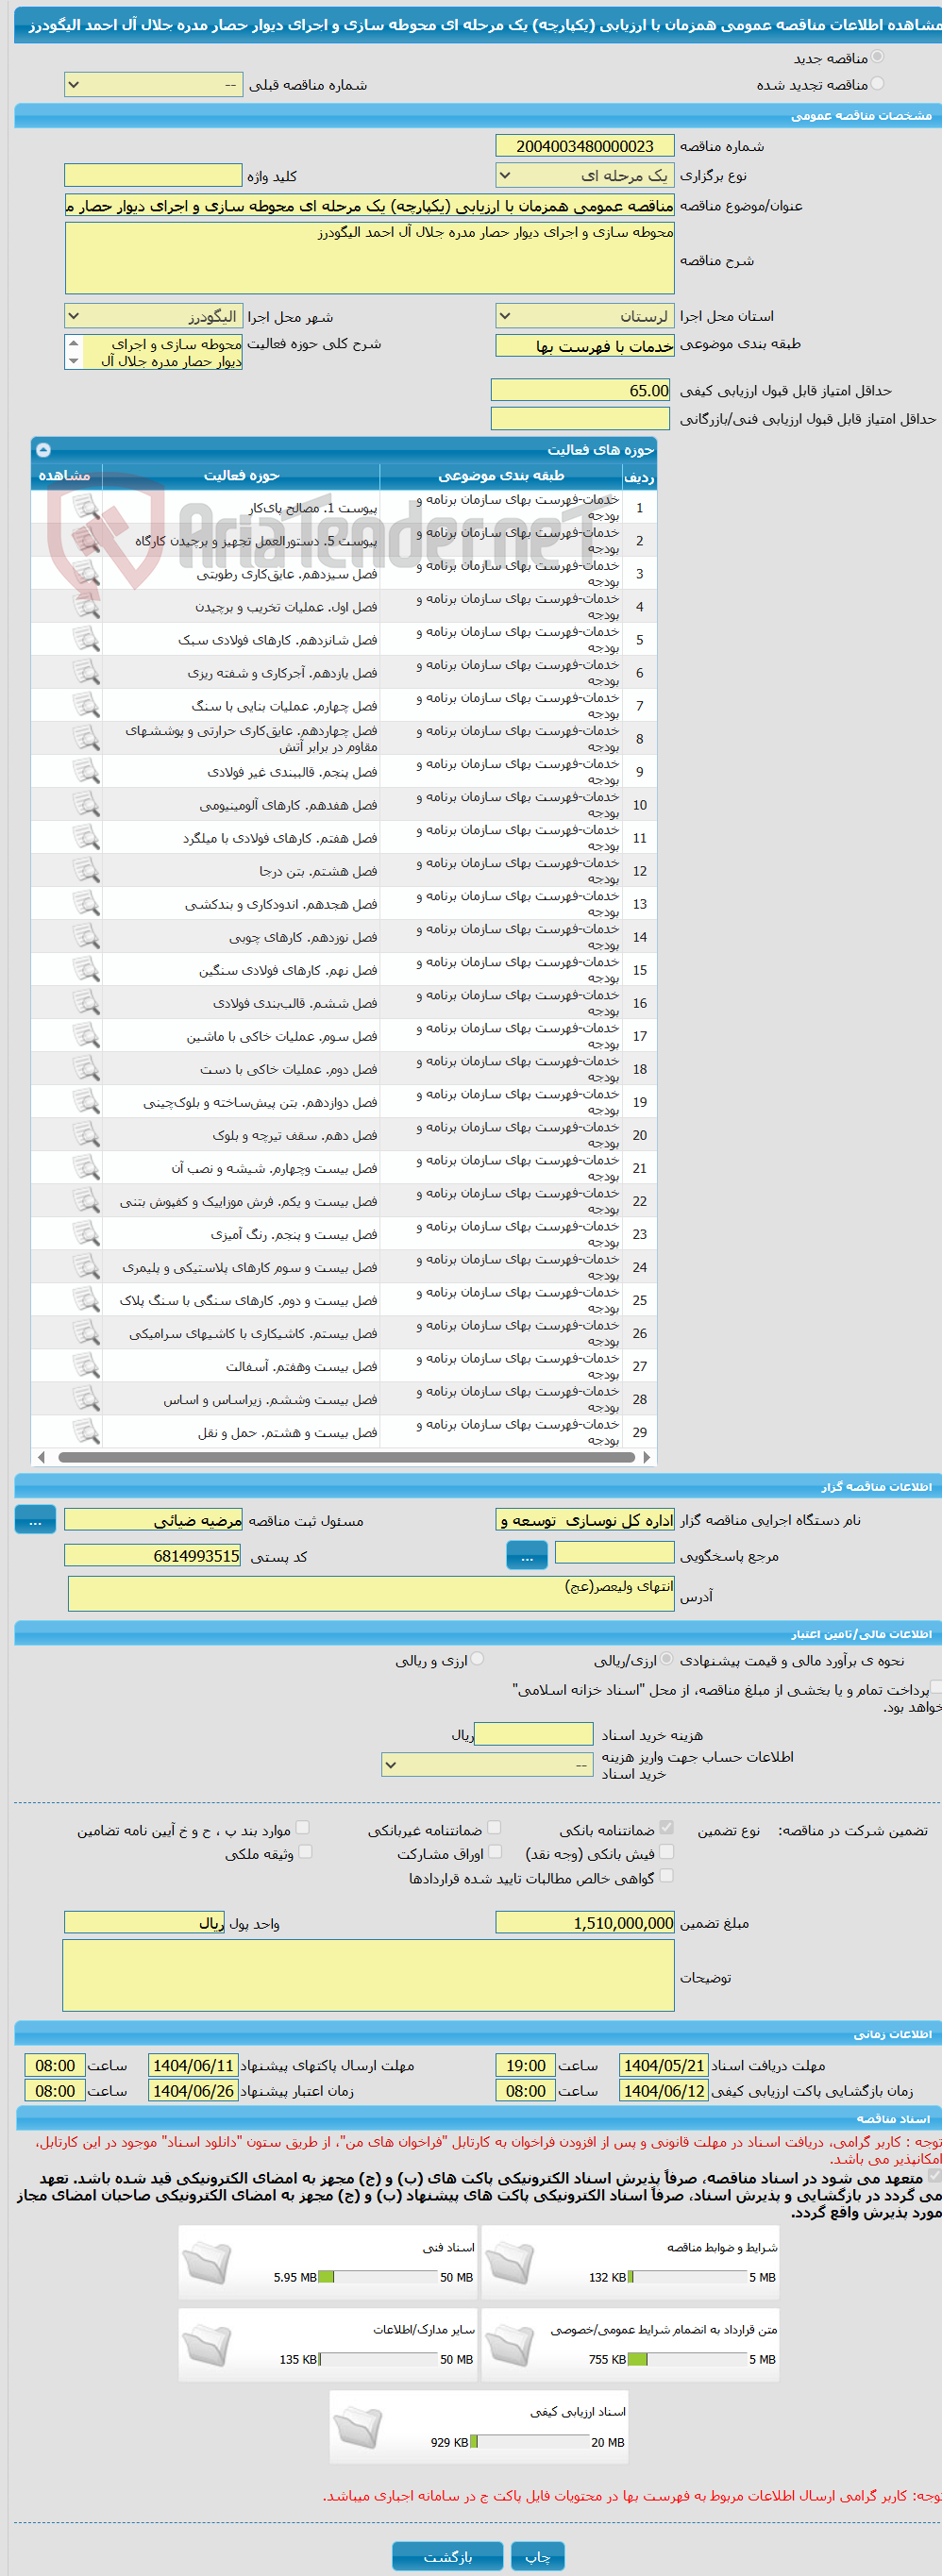Open the اطلاعات حساب جهت واریز dropdown

[488, 1765]
